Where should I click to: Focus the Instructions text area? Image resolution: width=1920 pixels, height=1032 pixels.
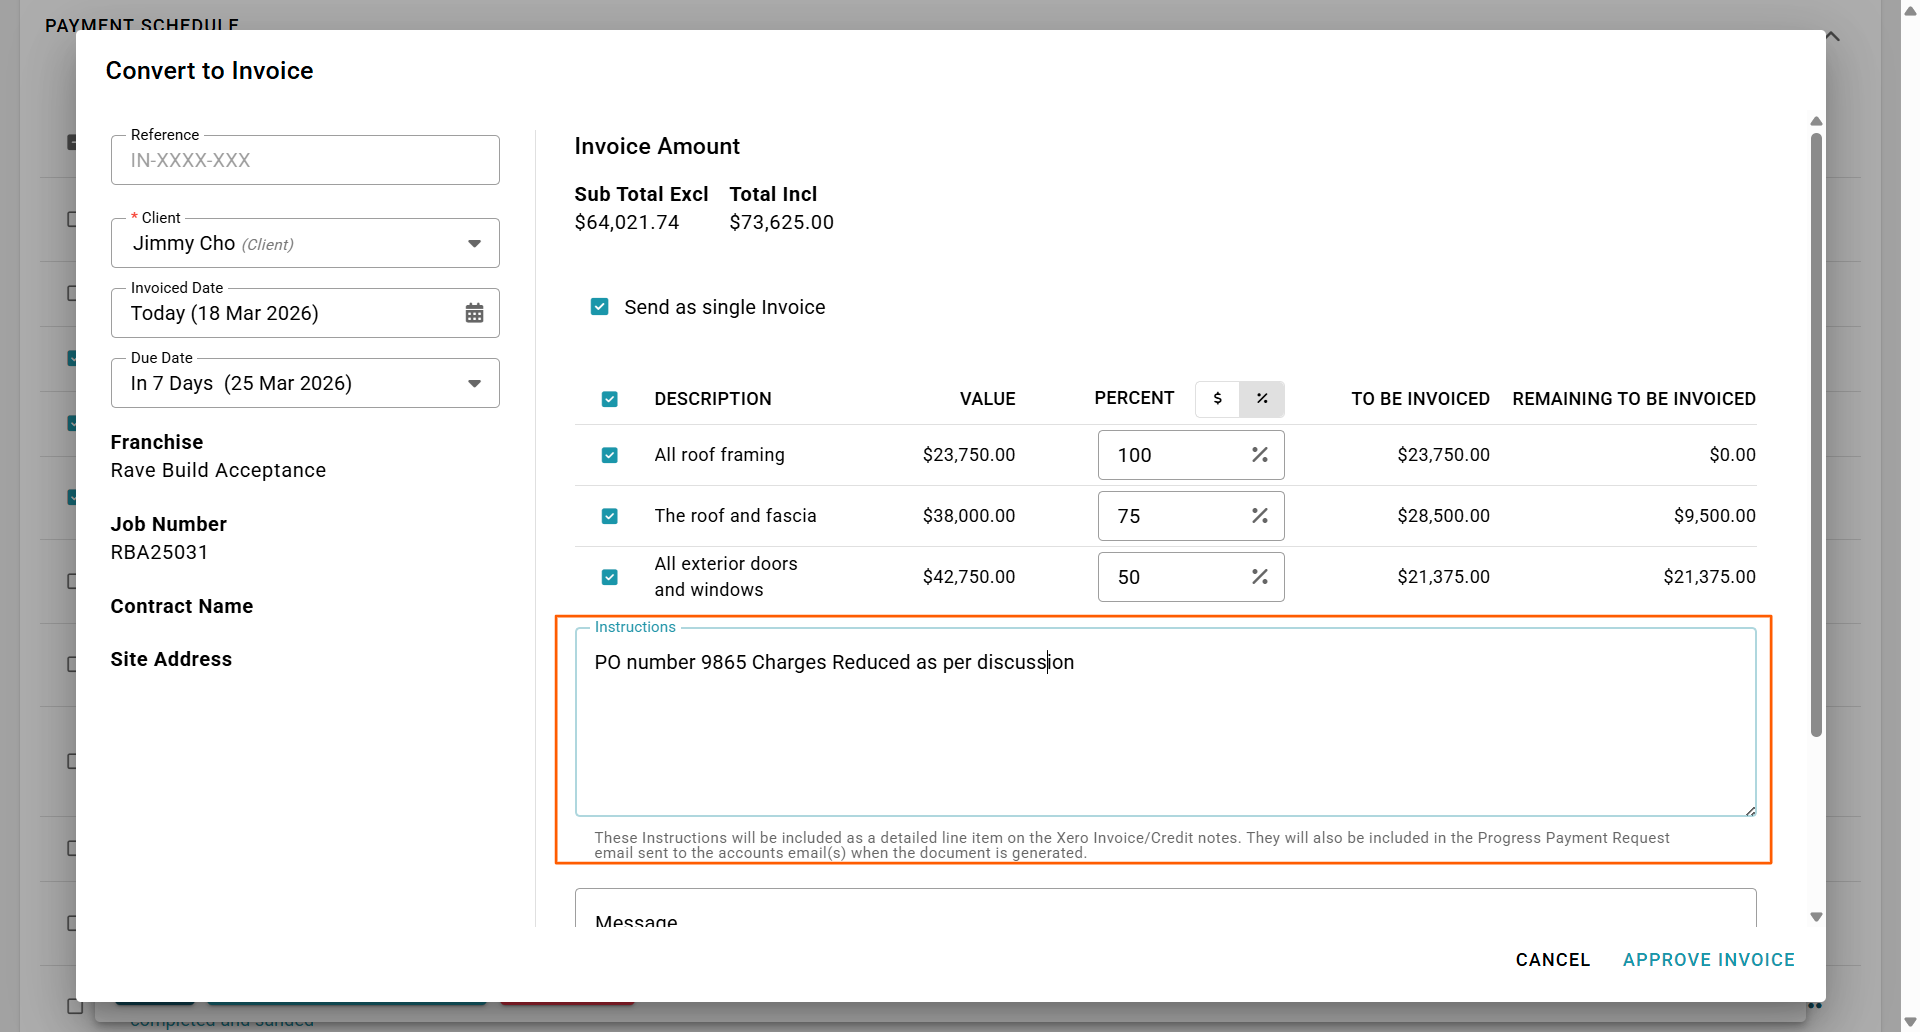point(1165,730)
